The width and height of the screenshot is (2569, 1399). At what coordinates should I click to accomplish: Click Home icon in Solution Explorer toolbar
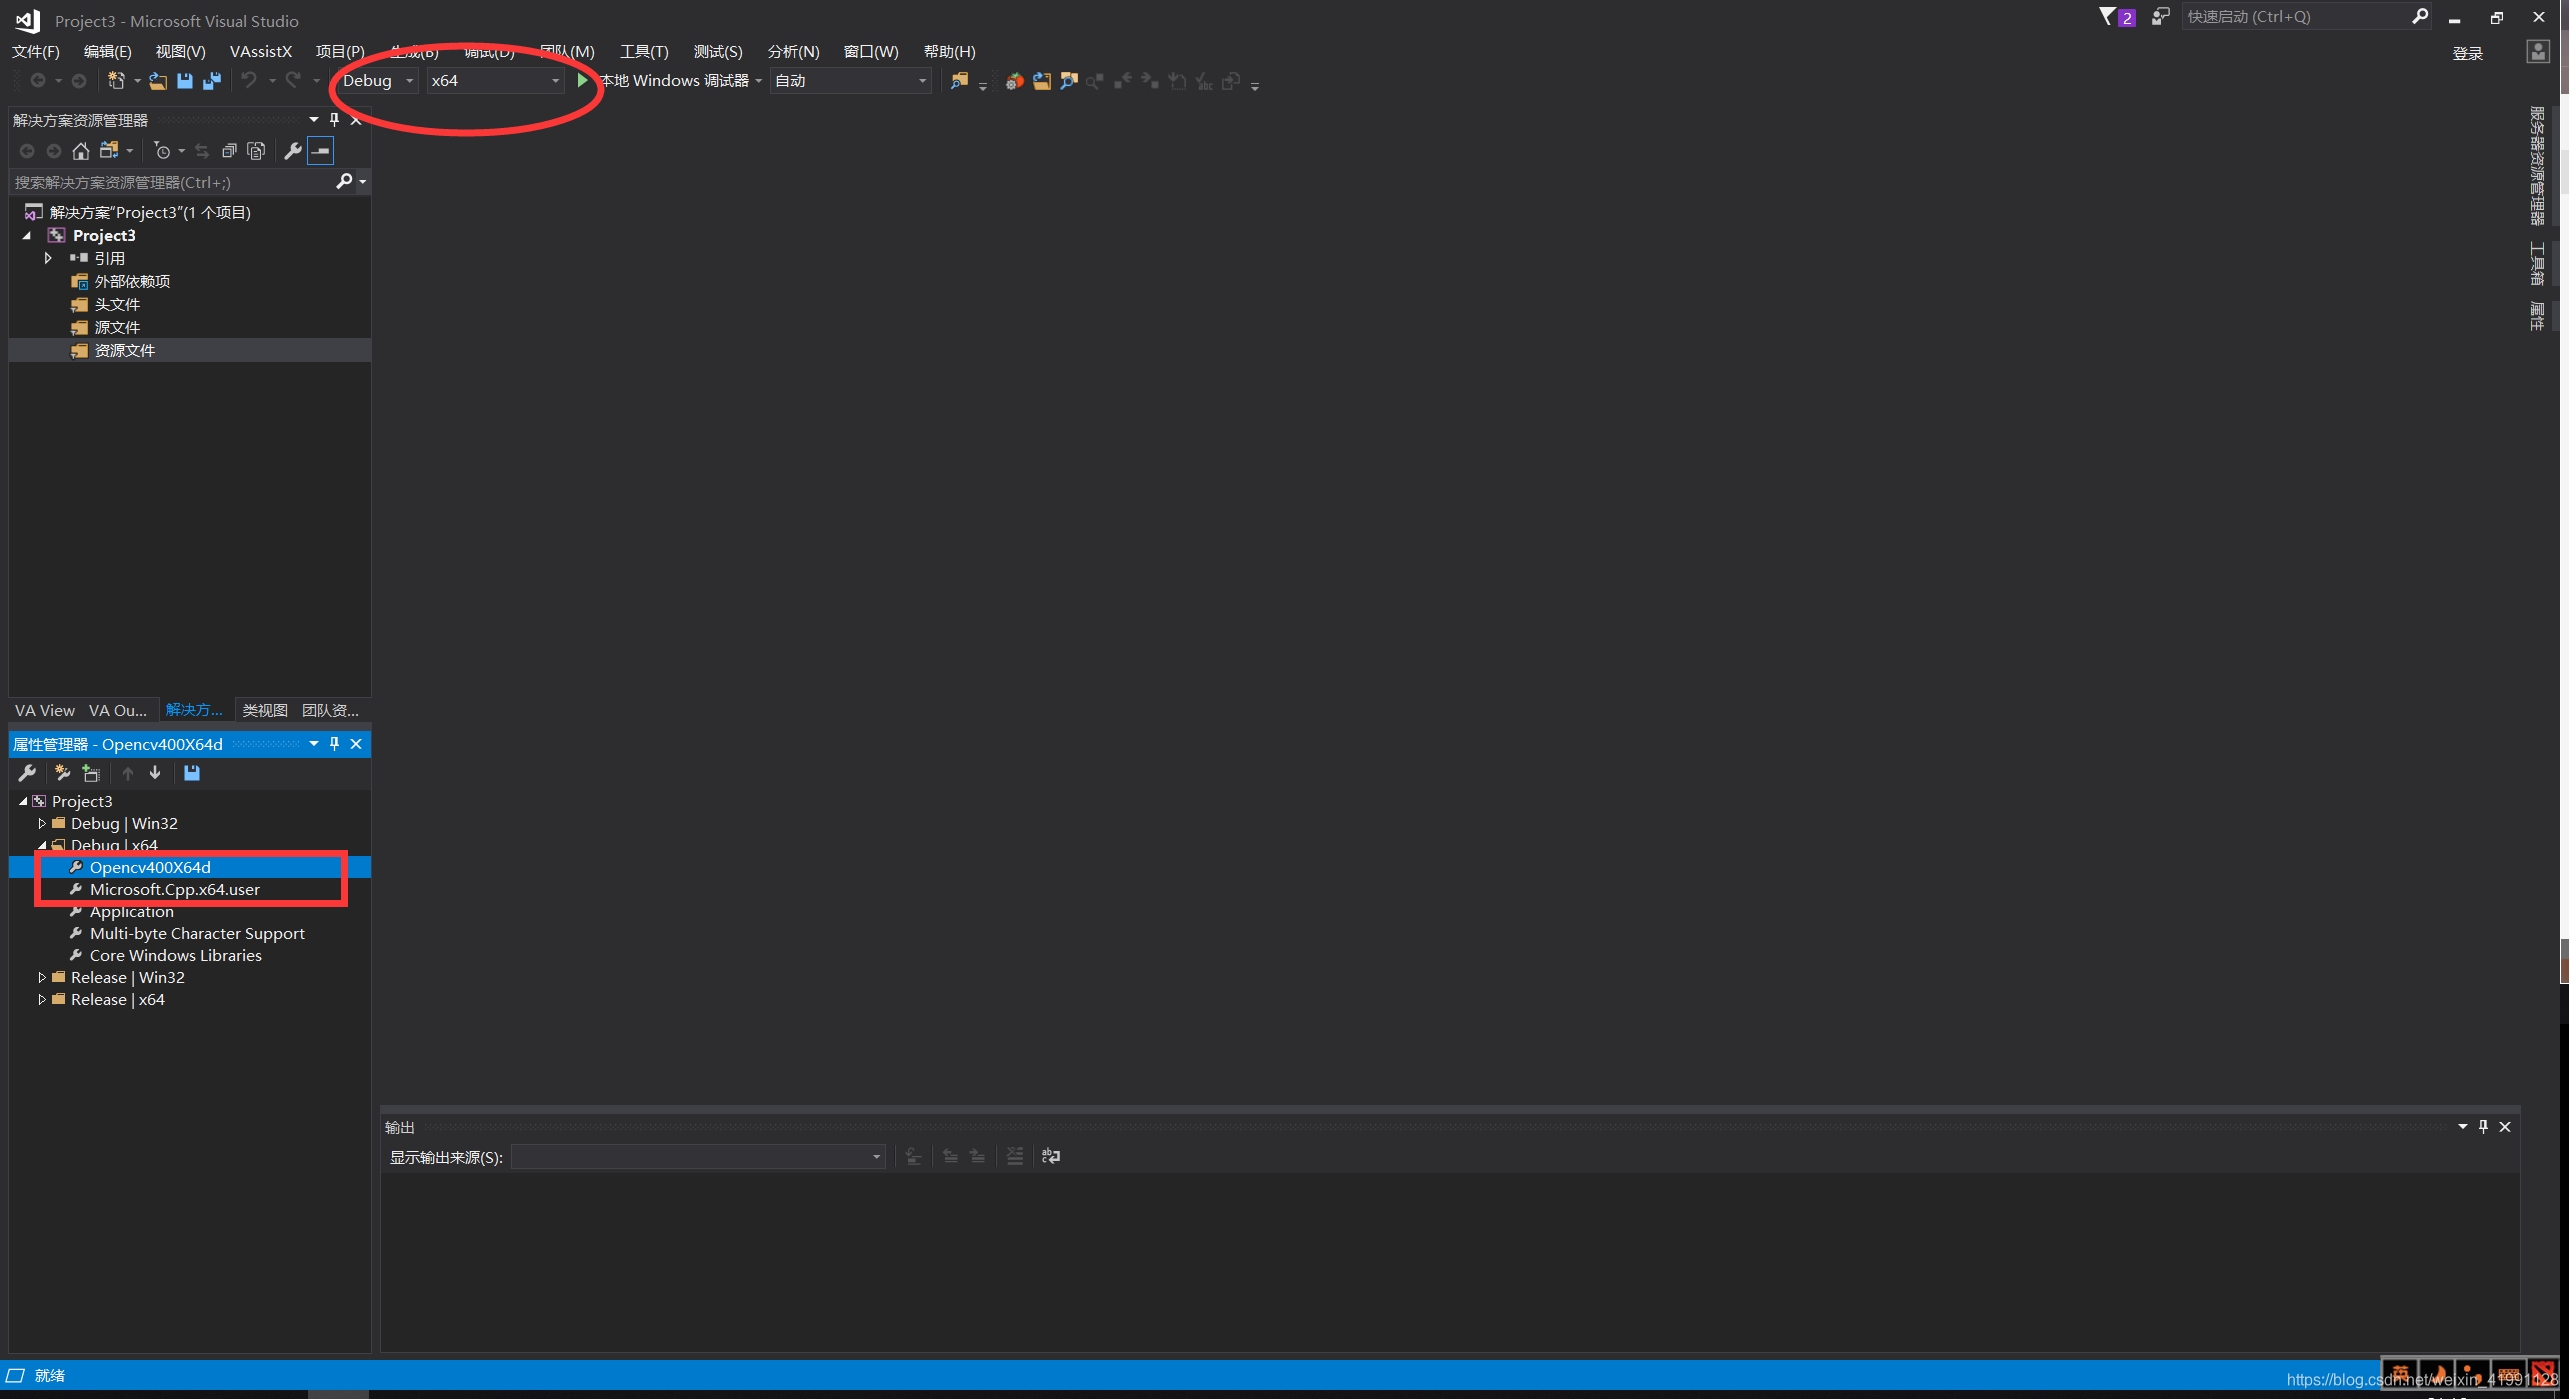(81, 151)
